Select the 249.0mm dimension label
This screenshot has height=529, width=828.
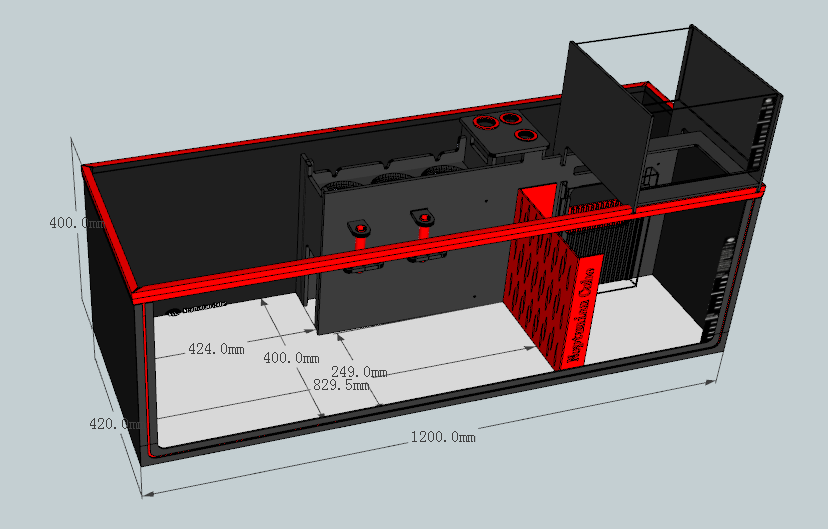tap(358, 372)
